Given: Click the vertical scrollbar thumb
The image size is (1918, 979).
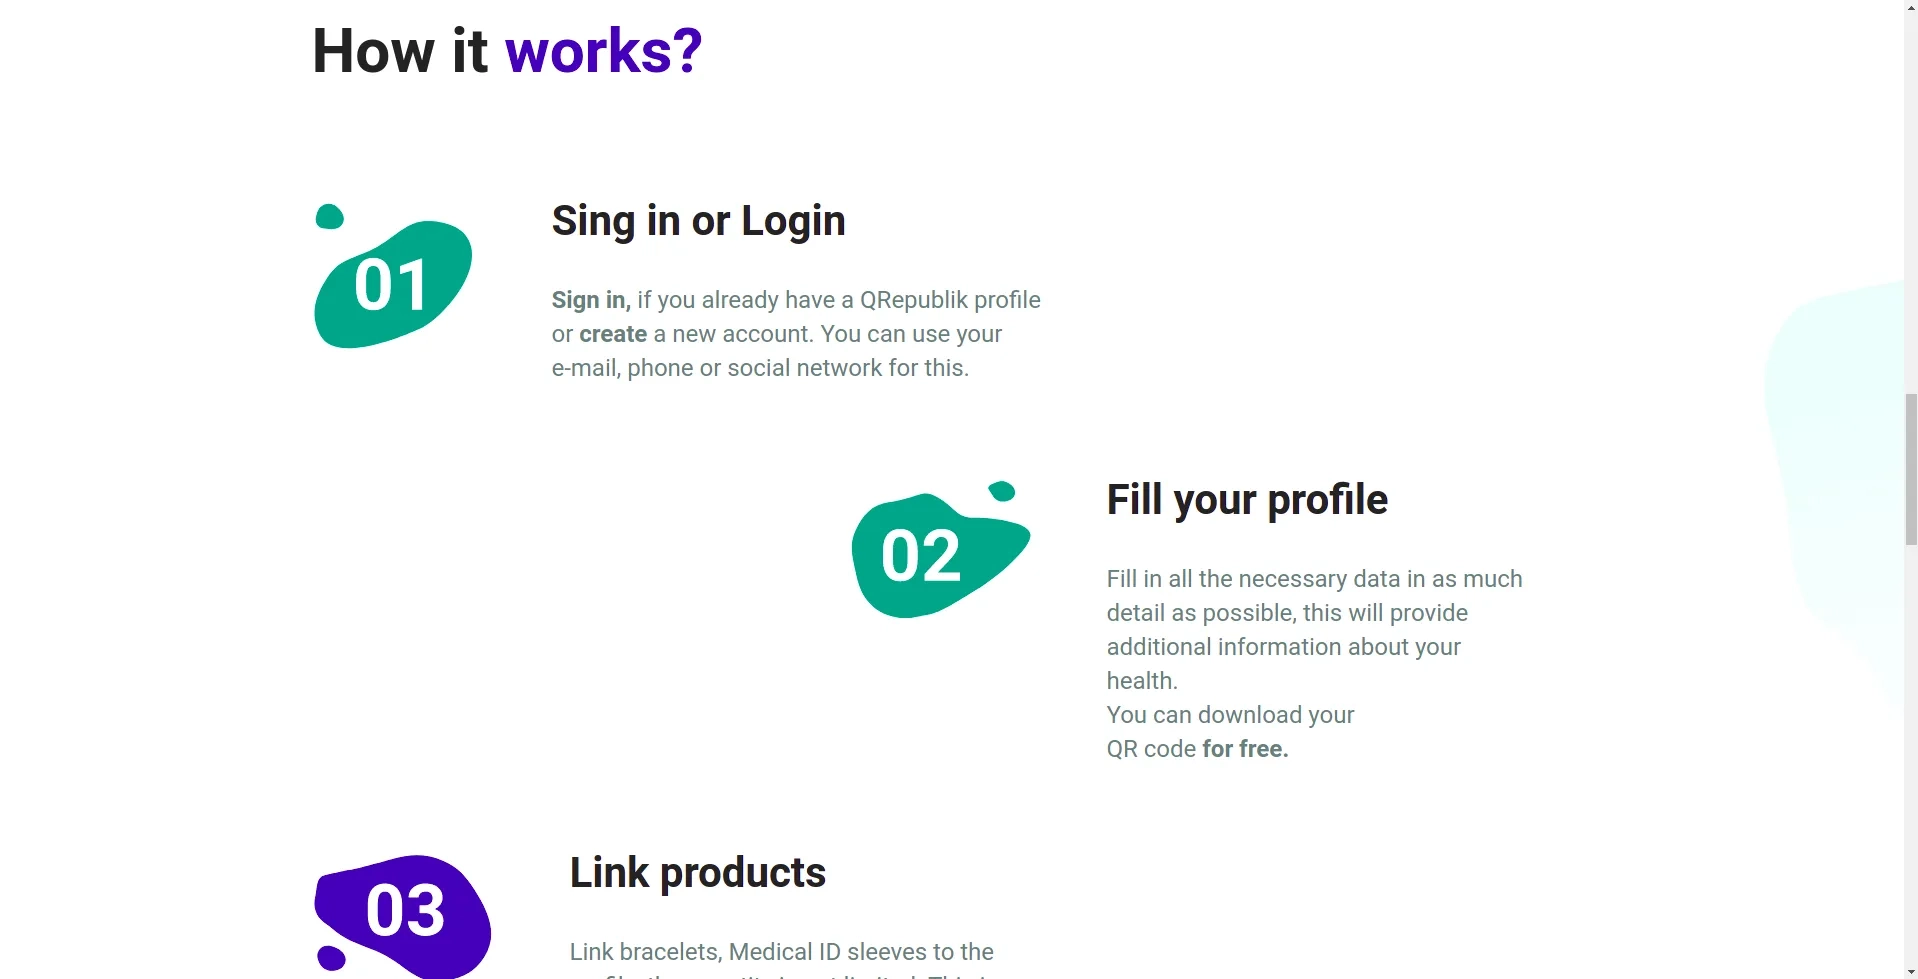Looking at the screenshot, I should [x=1910, y=470].
